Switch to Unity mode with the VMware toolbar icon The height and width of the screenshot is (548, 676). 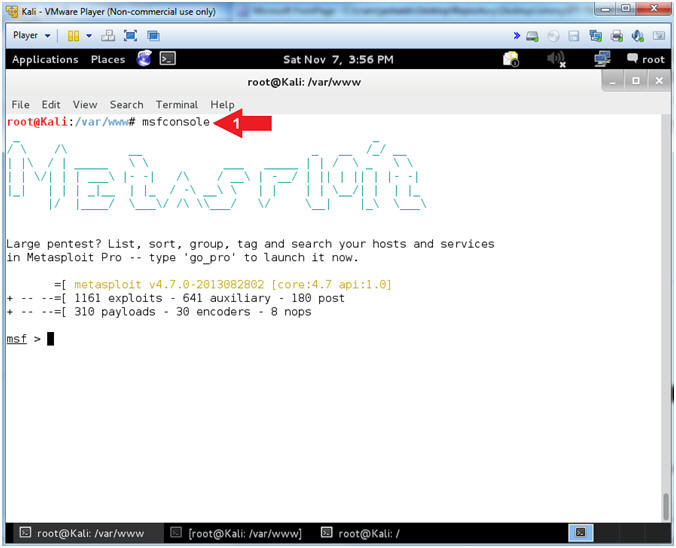(x=153, y=36)
